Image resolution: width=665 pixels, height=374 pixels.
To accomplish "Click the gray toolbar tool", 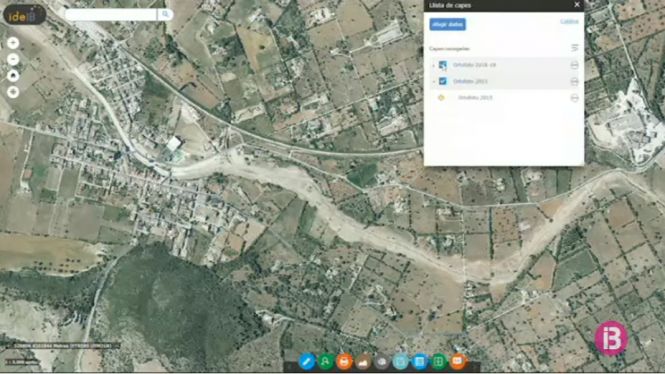I will [382, 362].
